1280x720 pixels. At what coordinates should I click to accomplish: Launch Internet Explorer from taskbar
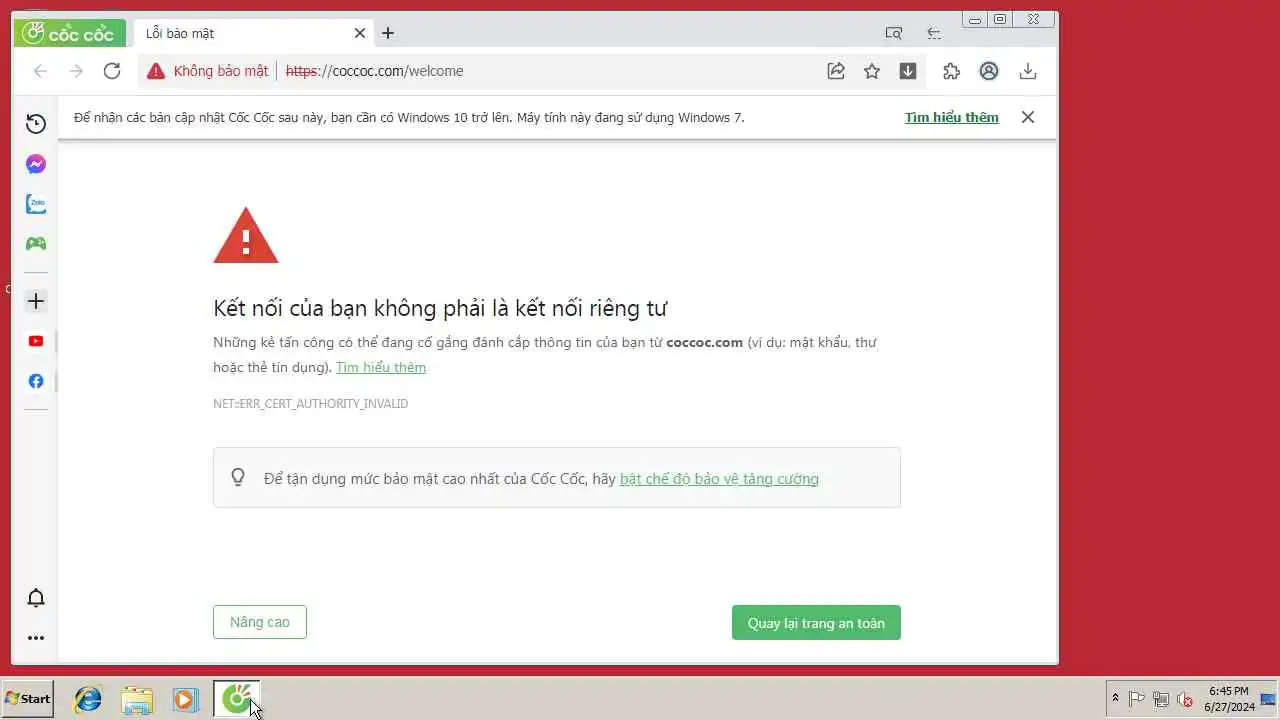pyautogui.click(x=88, y=699)
